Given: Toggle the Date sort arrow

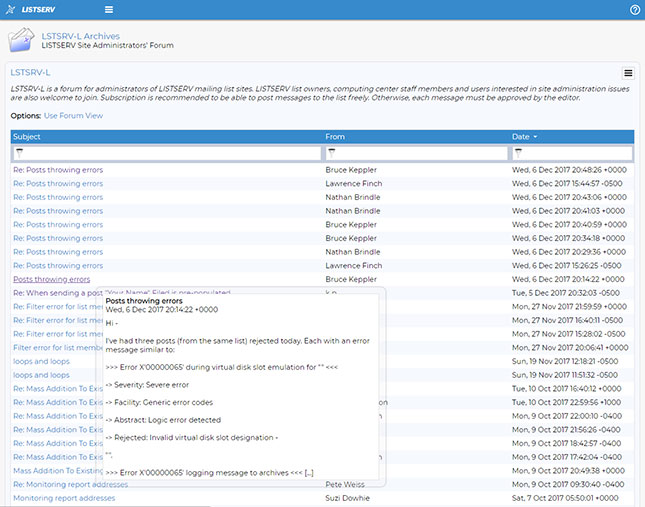Looking at the screenshot, I should (x=535, y=137).
